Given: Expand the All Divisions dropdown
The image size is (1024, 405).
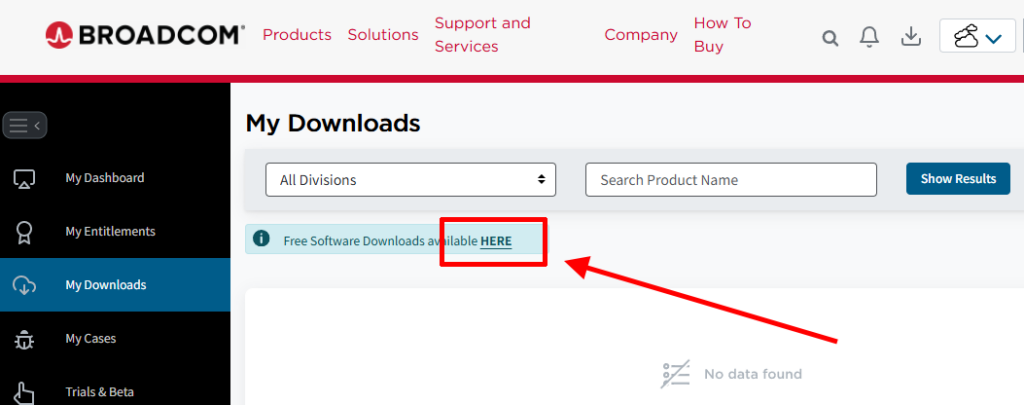Looking at the screenshot, I should point(410,180).
